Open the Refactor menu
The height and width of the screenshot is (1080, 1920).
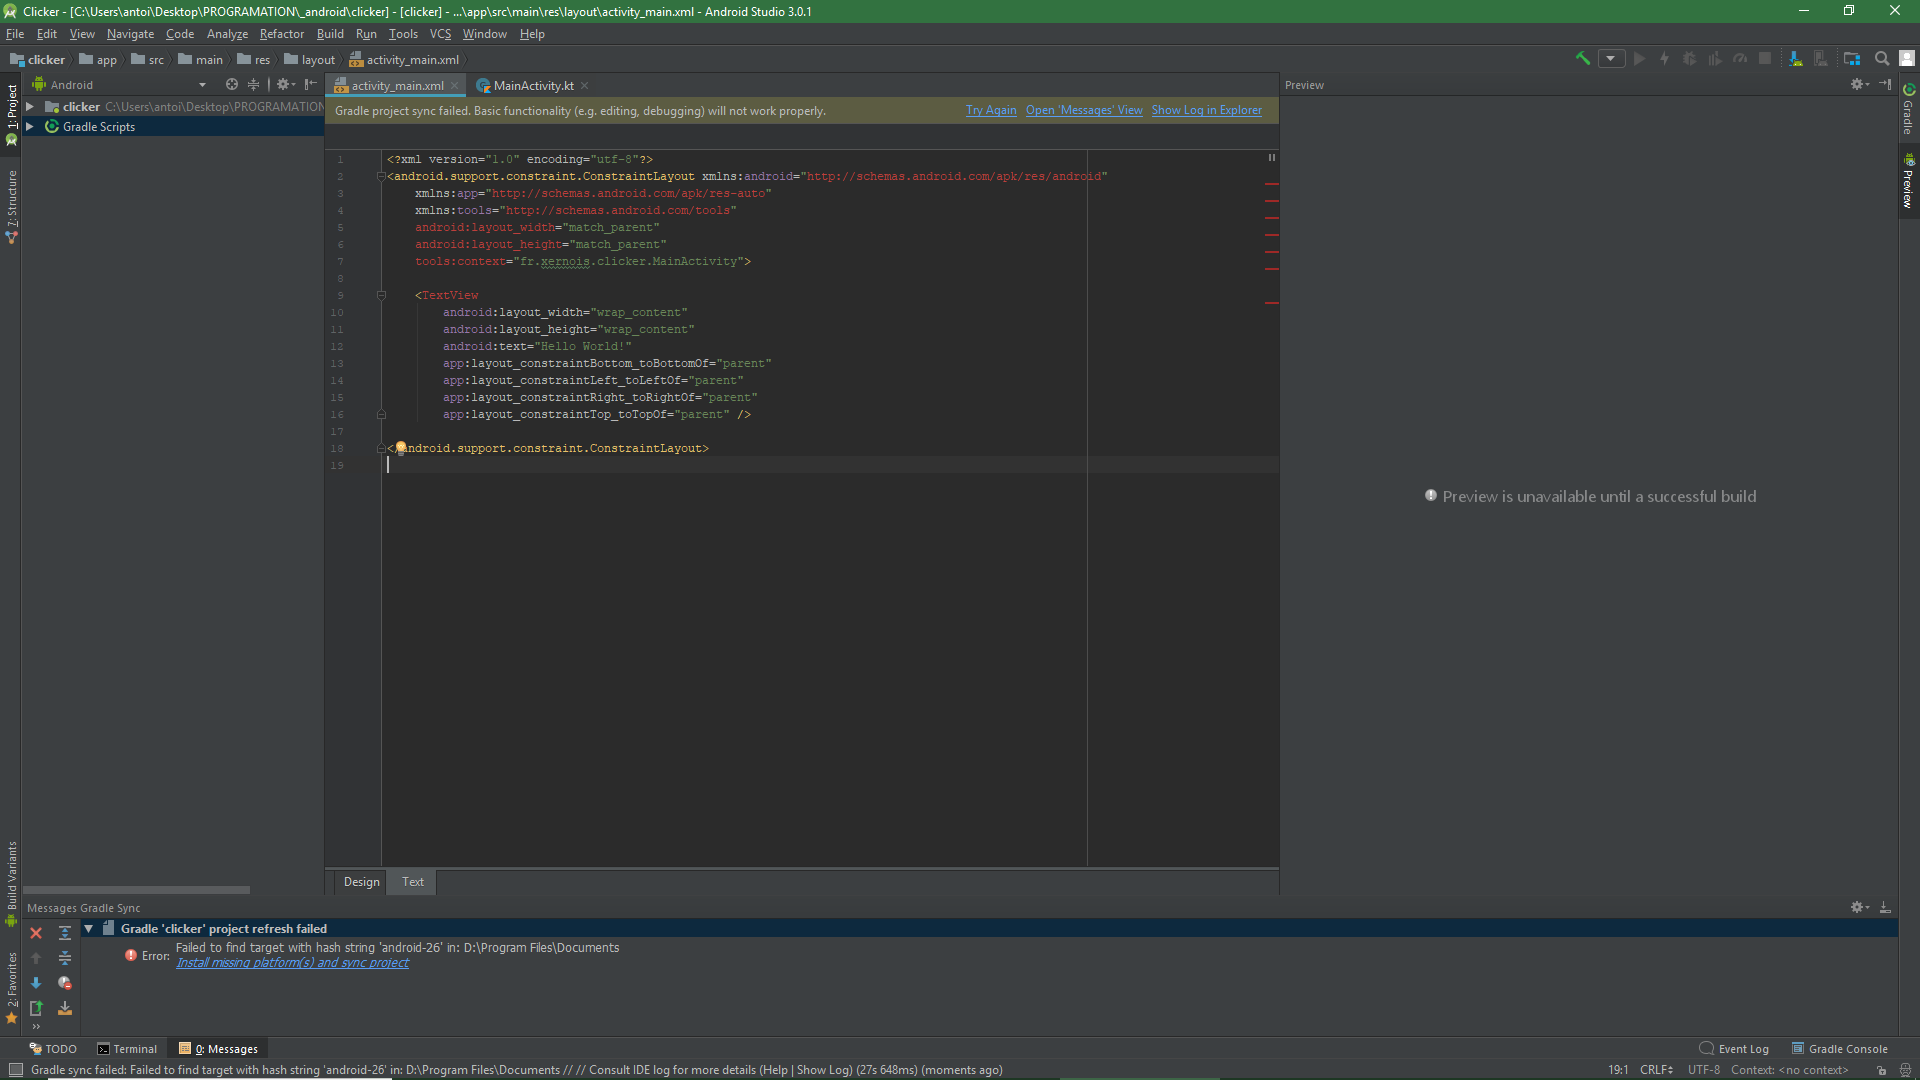[282, 34]
